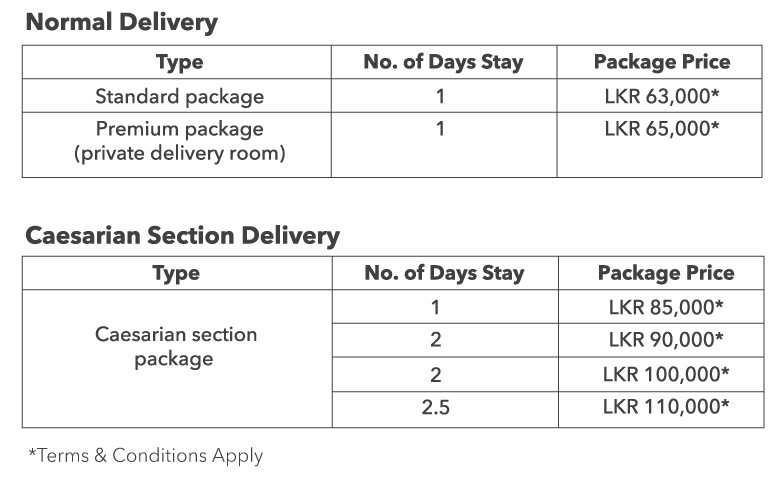775x483 pixels.
Task: Click Type header in Normal Delivery table
Action: tap(179, 62)
